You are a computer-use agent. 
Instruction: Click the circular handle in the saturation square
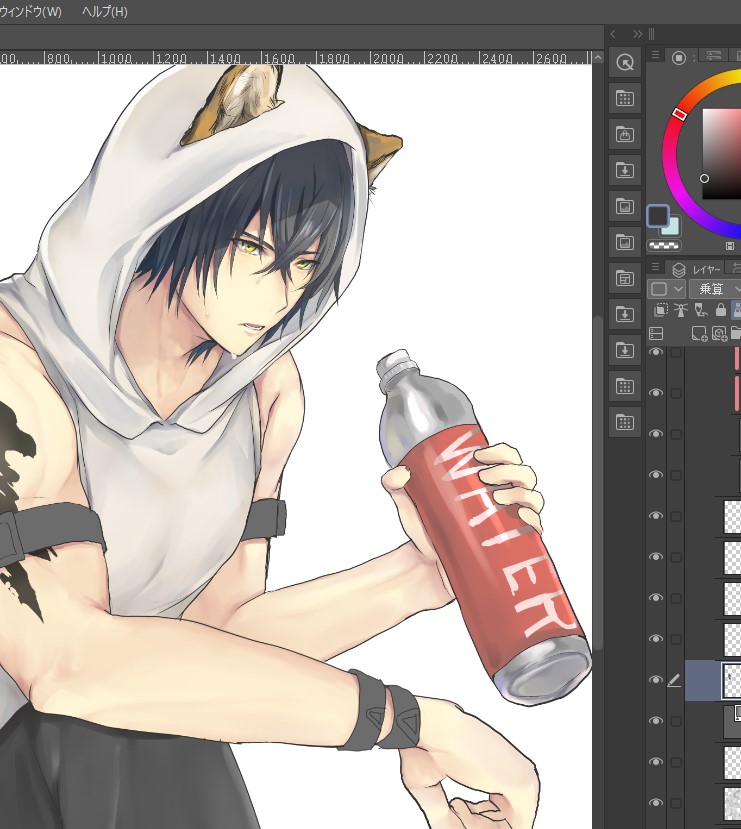[705, 179]
